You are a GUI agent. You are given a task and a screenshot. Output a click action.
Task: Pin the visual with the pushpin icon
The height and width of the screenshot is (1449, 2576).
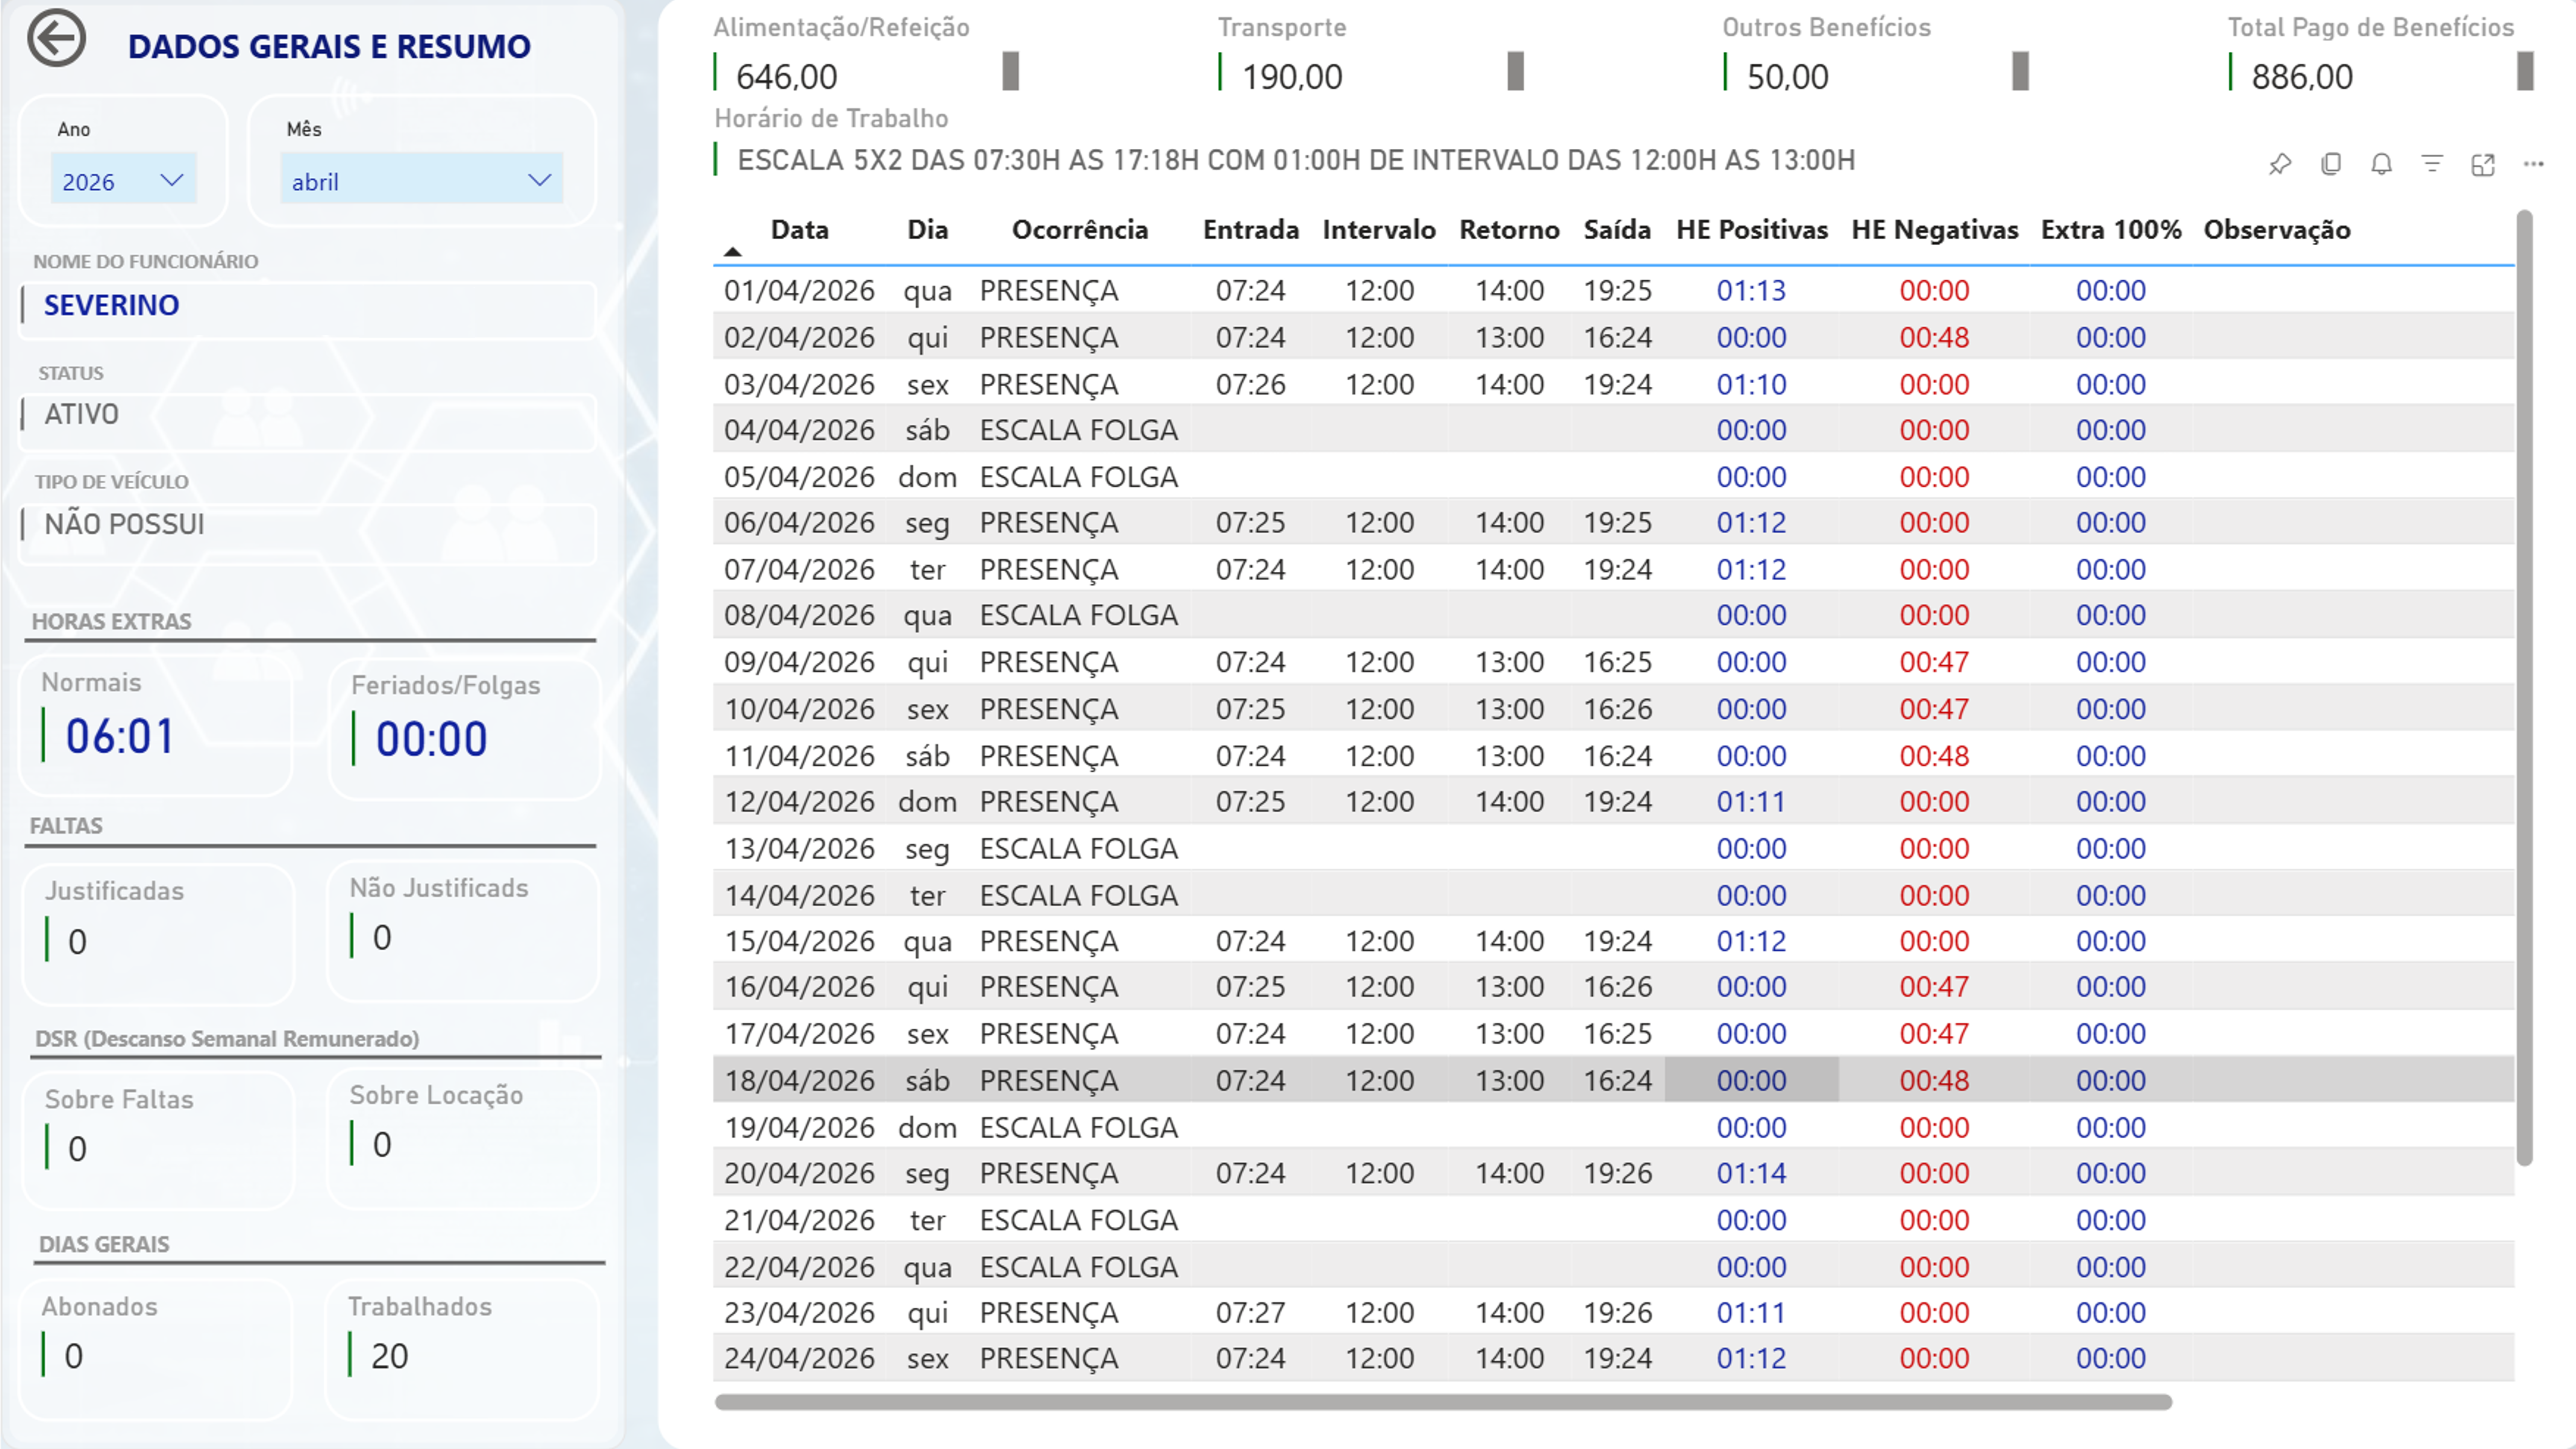click(2280, 164)
